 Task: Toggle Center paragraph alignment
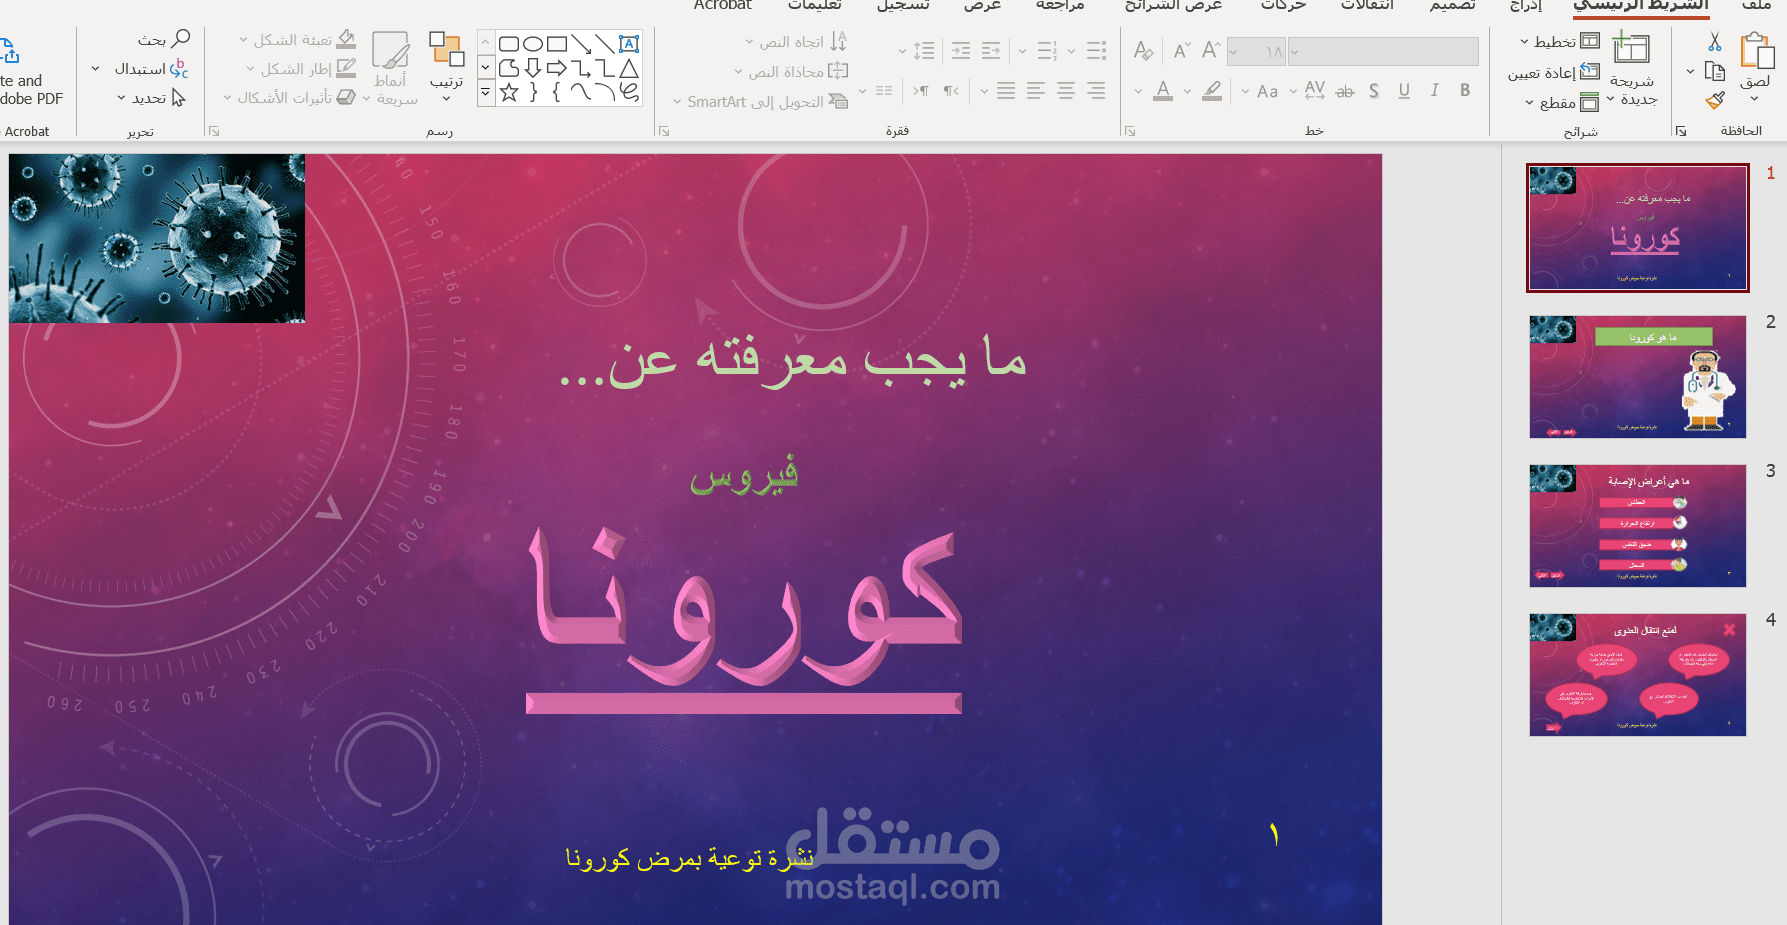point(1067,91)
